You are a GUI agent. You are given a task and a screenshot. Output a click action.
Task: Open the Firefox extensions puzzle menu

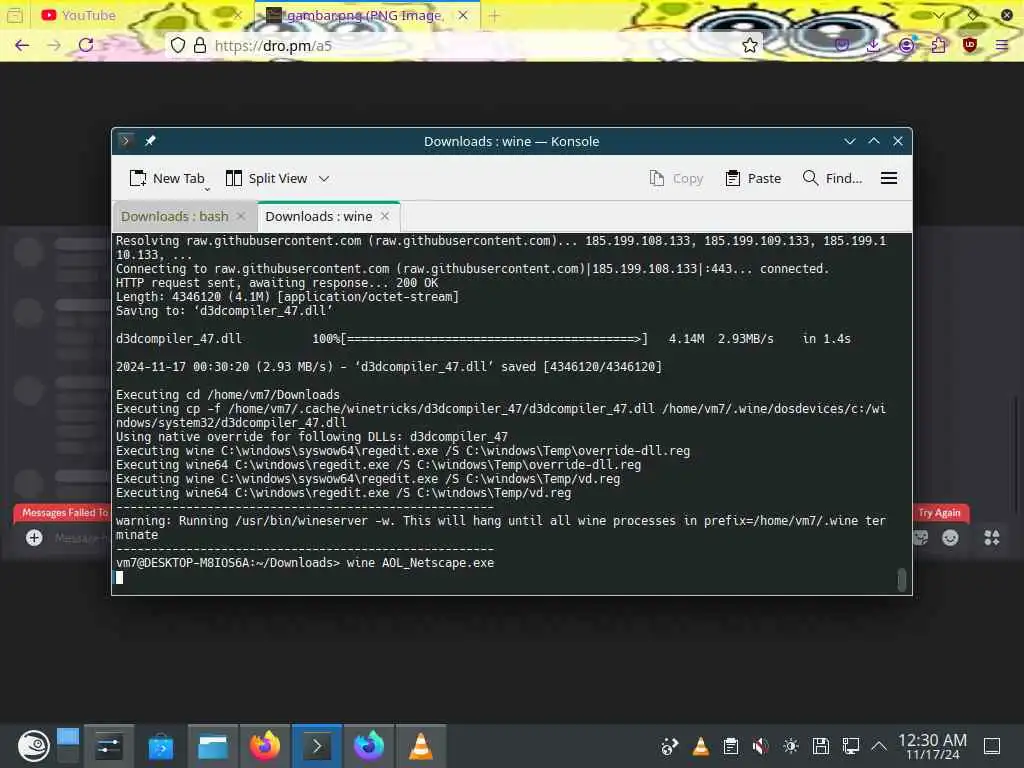(938, 45)
